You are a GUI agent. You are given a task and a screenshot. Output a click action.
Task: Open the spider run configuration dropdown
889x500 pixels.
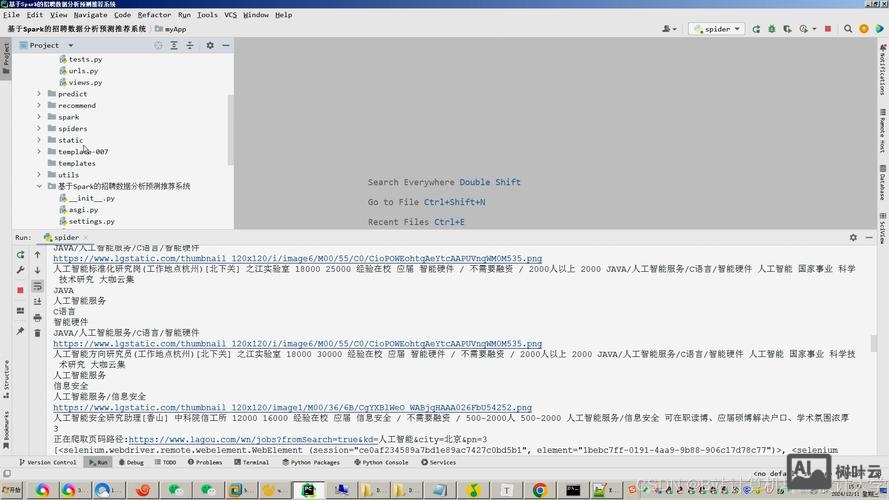click(717, 29)
